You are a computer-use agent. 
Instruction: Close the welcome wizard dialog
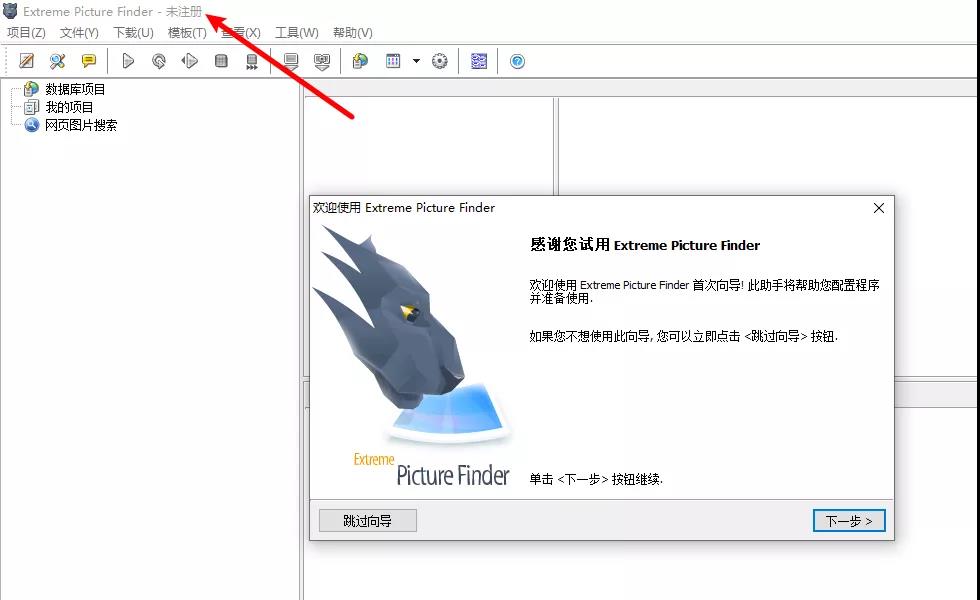point(879,208)
